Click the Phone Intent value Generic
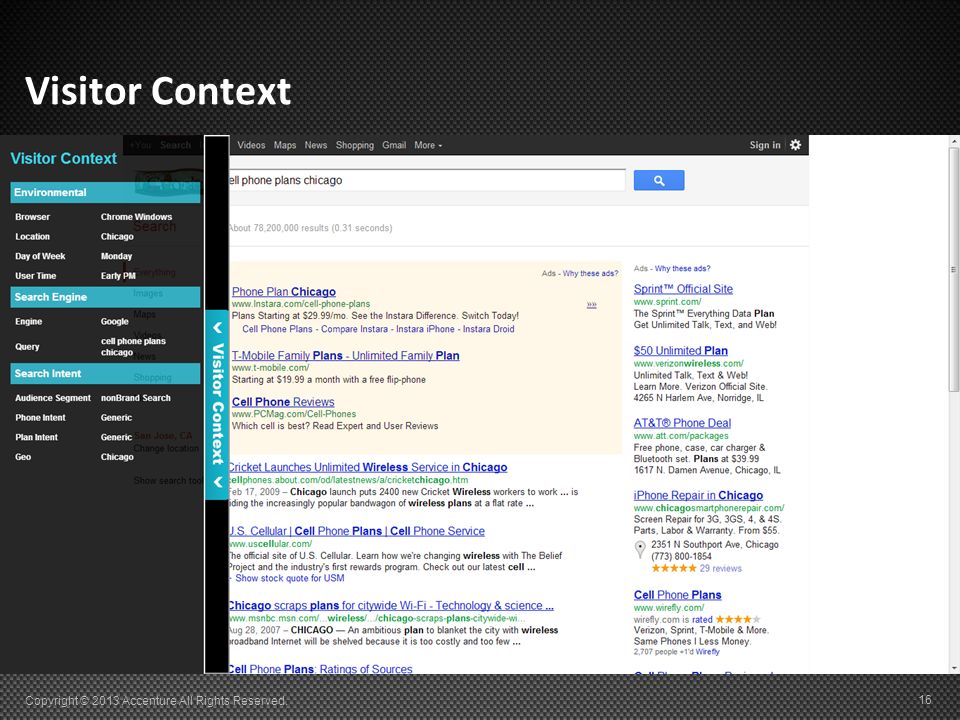960x720 pixels. pyautogui.click(x=116, y=418)
